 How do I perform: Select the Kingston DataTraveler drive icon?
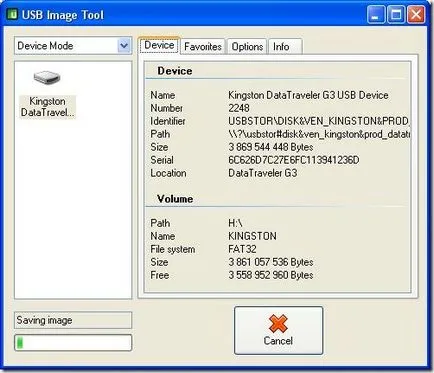point(47,94)
